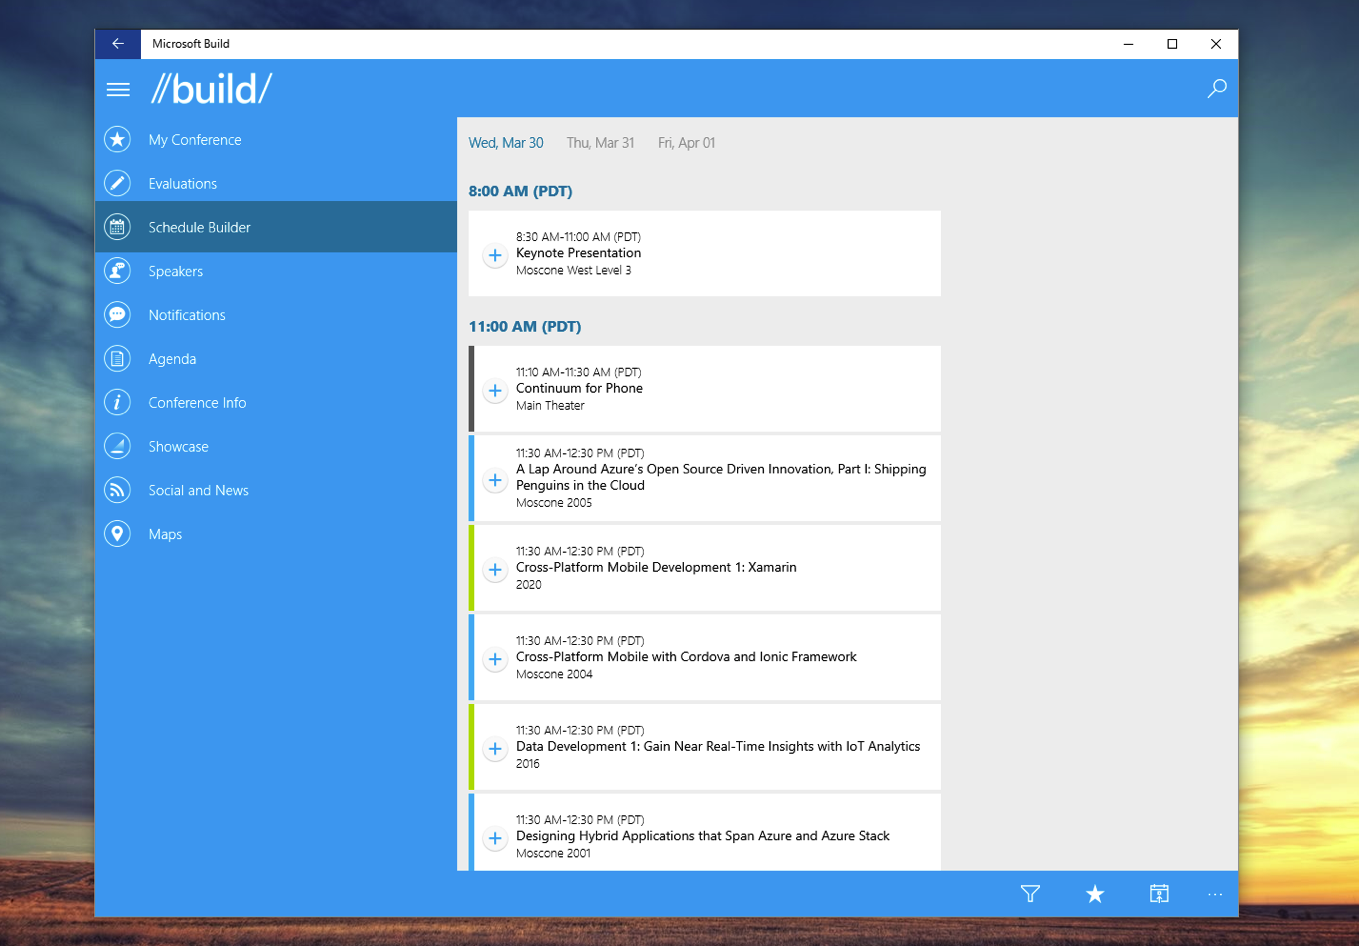Image resolution: width=1359 pixels, height=946 pixels.
Task: Click the Evaluations pencil icon
Action: pyautogui.click(x=118, y=184)
